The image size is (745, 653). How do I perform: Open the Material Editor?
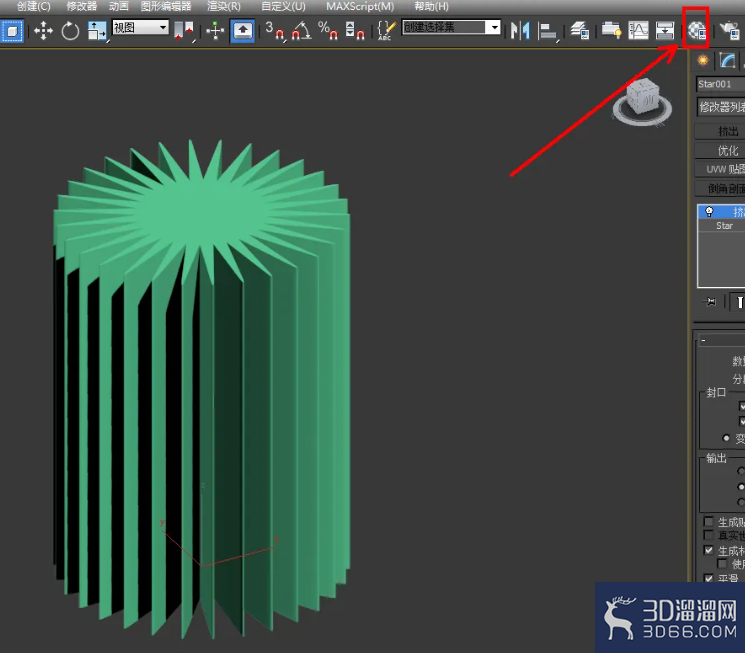click(697, 31)
